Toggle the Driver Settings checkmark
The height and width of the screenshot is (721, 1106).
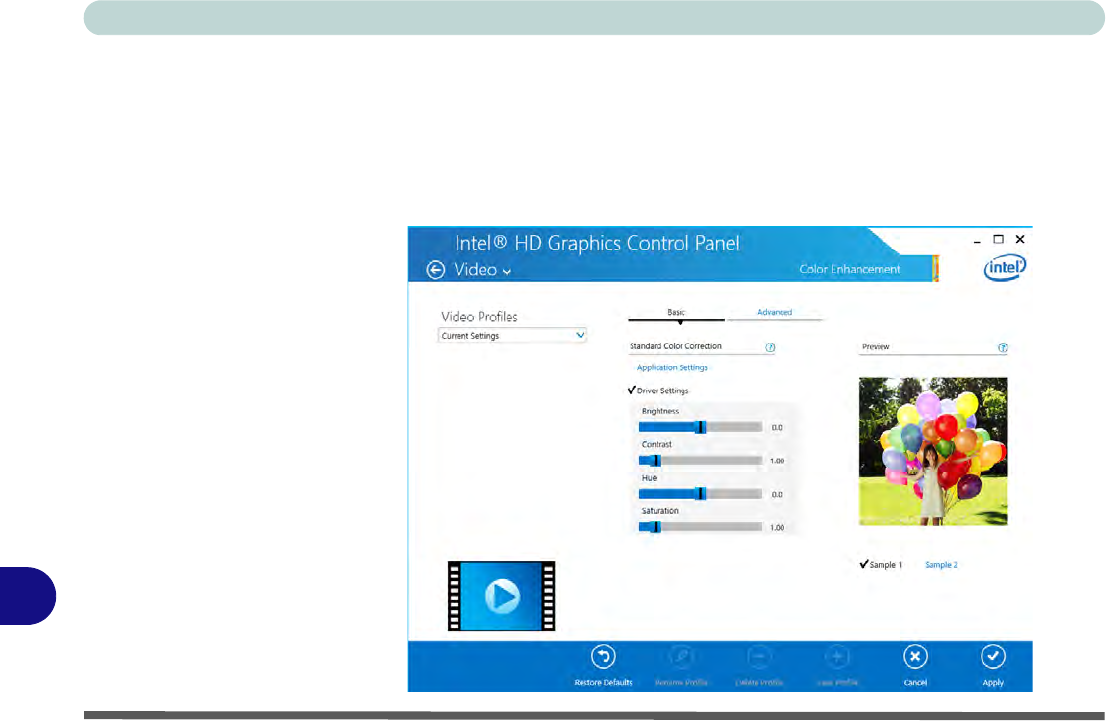point(632,390)
